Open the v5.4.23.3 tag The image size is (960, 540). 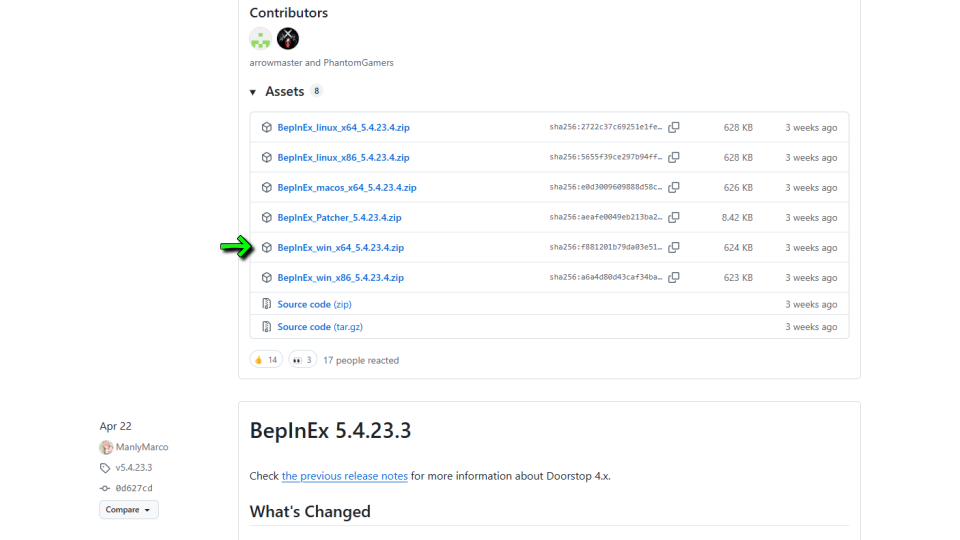tap(133, 468)
